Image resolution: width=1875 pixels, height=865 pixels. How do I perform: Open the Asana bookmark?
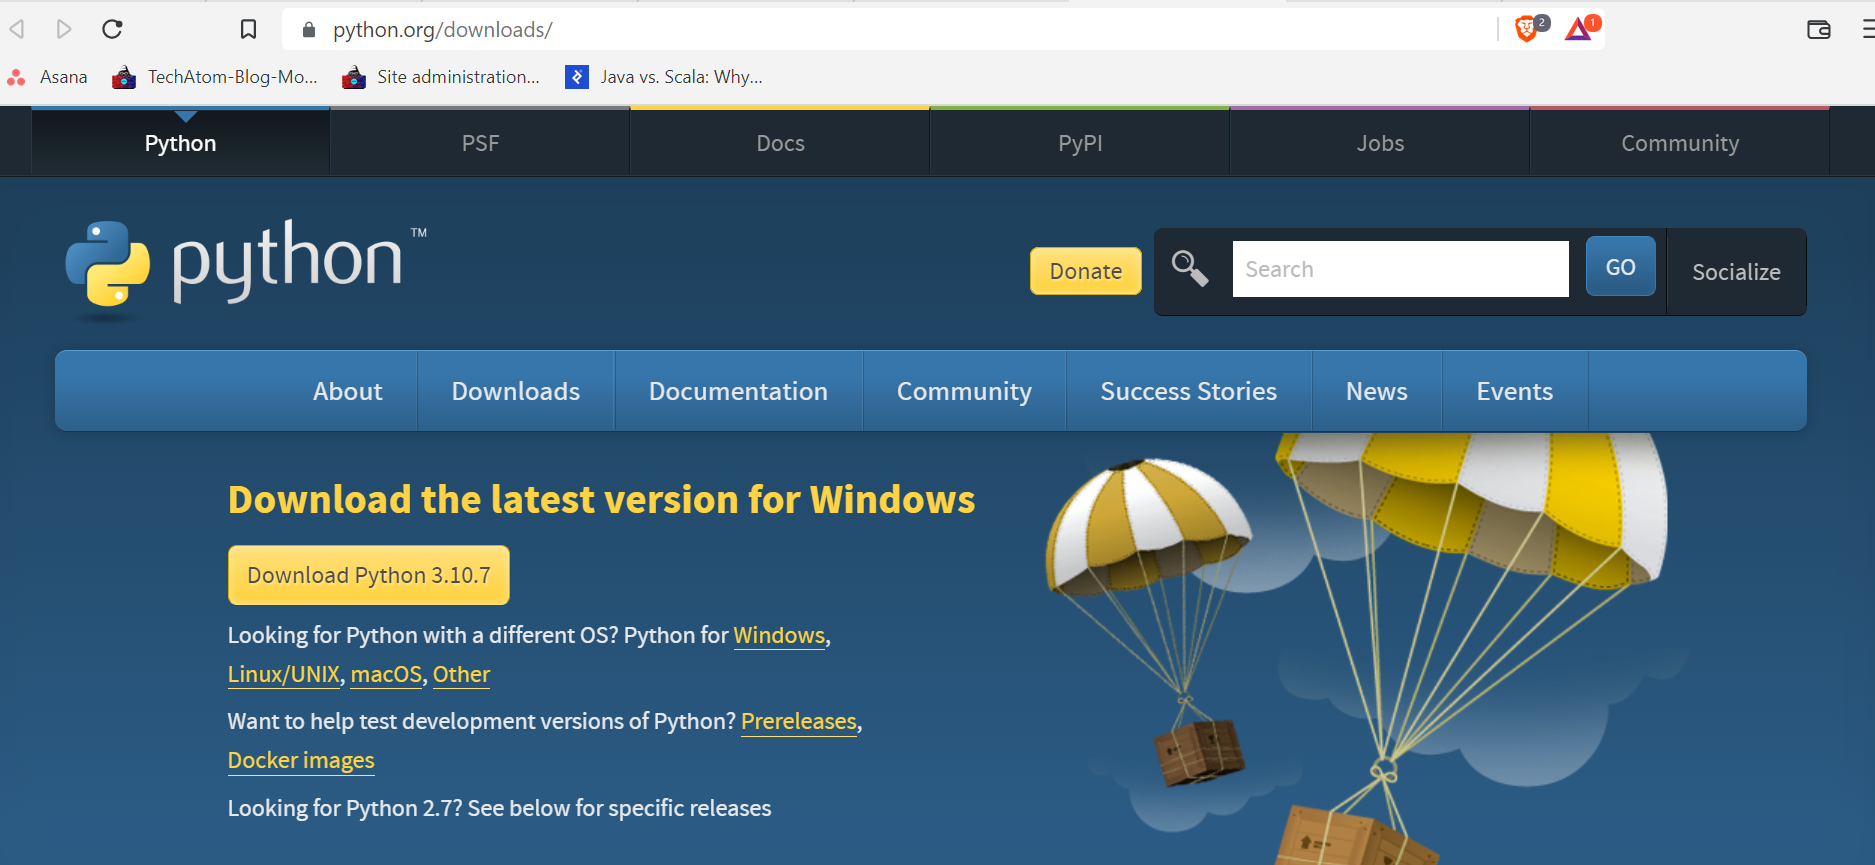coord(48,77)
